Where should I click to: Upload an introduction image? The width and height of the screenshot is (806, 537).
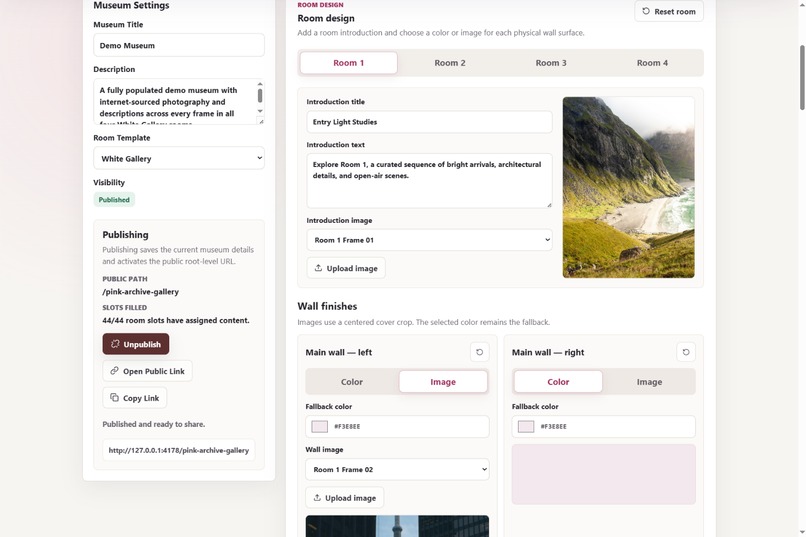pyautogui.click(x=346, y=268)
